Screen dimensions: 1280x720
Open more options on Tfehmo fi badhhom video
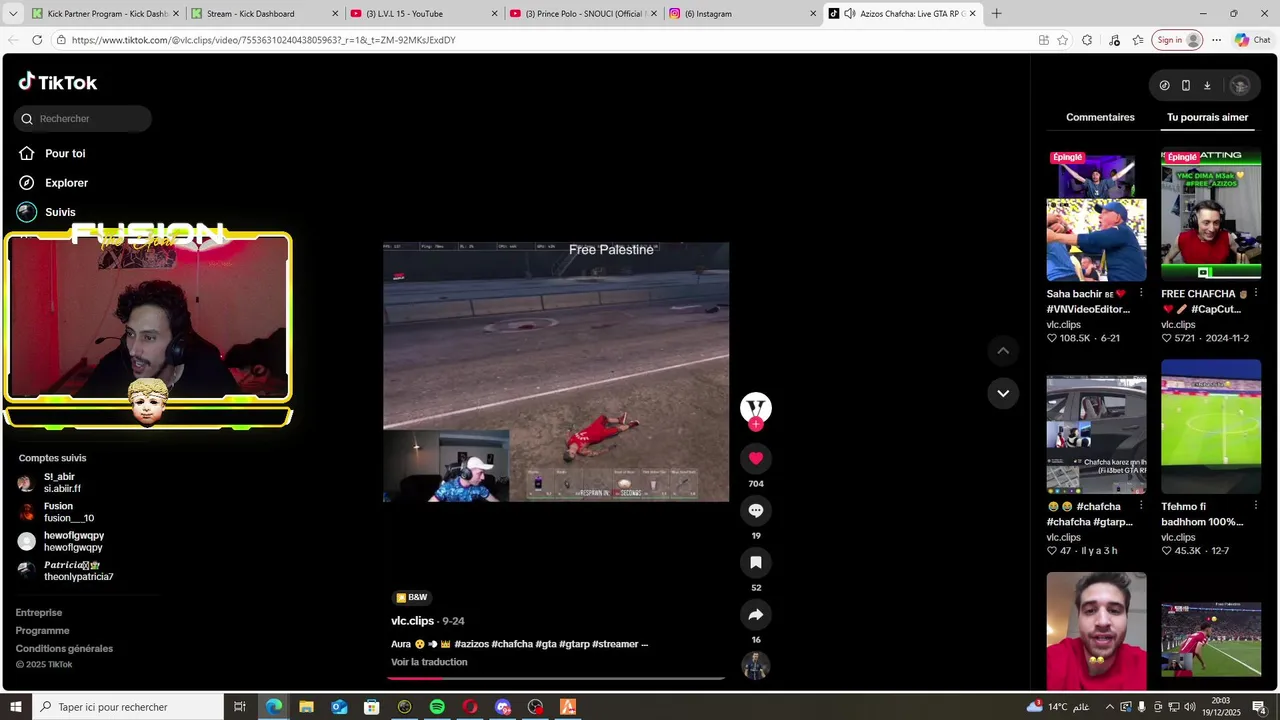click(1256, 506)
